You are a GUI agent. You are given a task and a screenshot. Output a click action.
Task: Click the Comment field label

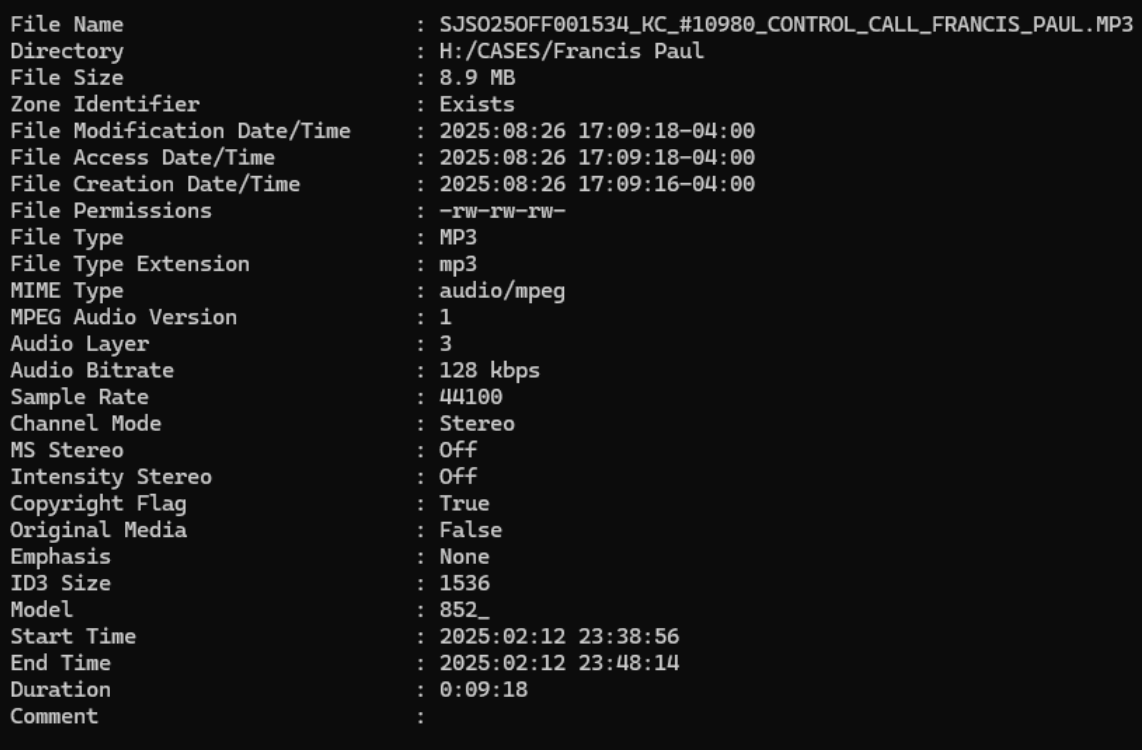[54, 716]
